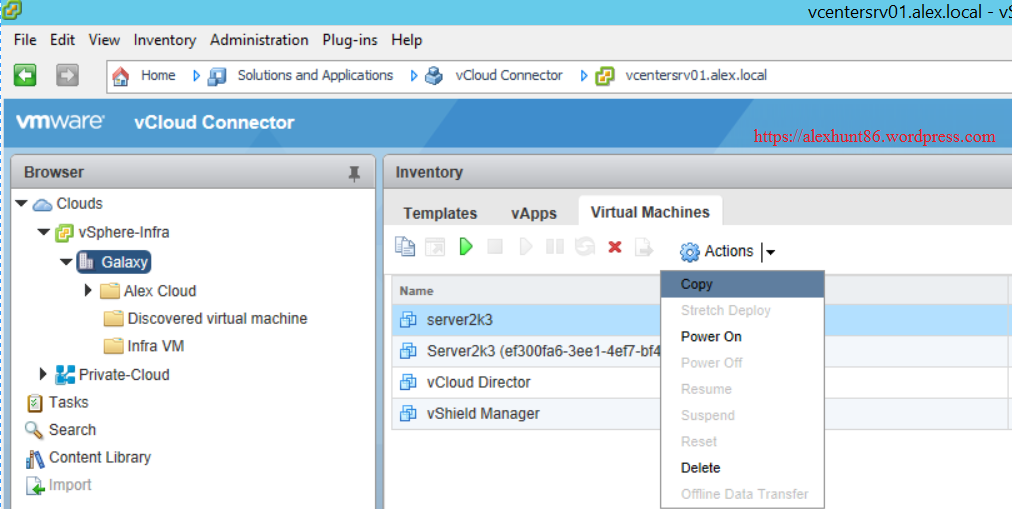This screenshot has height=509, width=1012.
Task: Open Tasks in the Browser panel
Action: tap(68, 402)
